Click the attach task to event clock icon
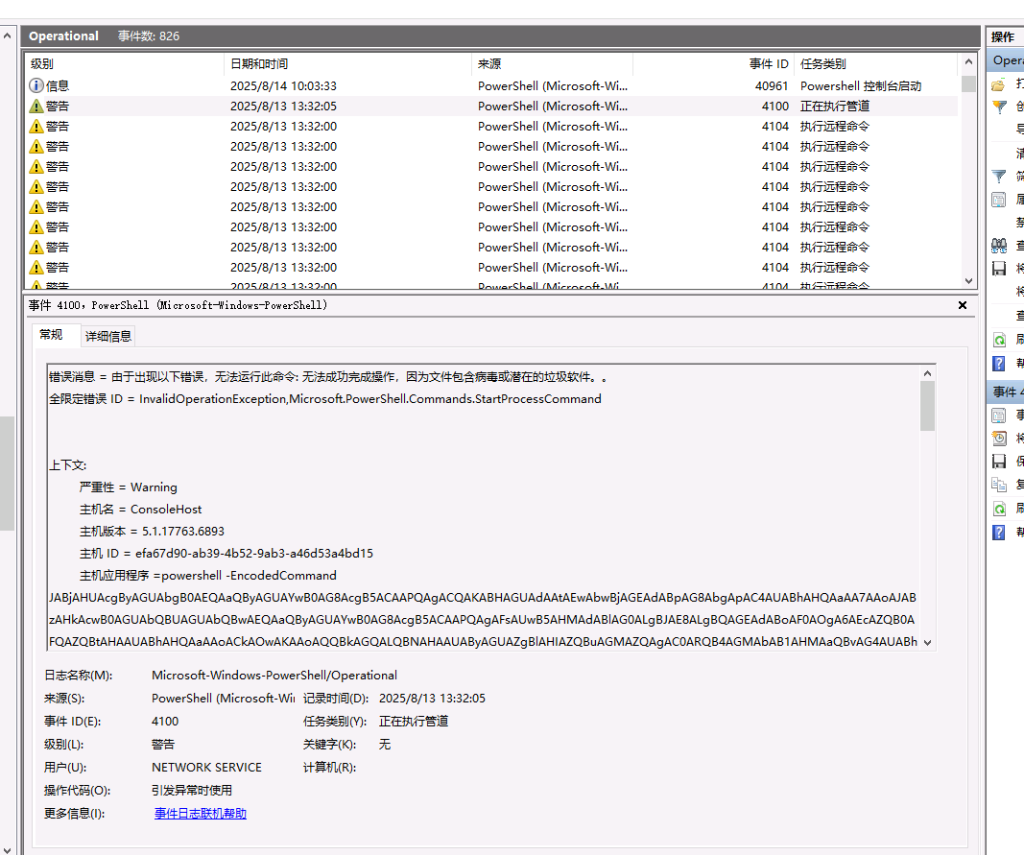The width and height of the screenshot is (1024, 855). pyautogui.click(x=998, y=438)
